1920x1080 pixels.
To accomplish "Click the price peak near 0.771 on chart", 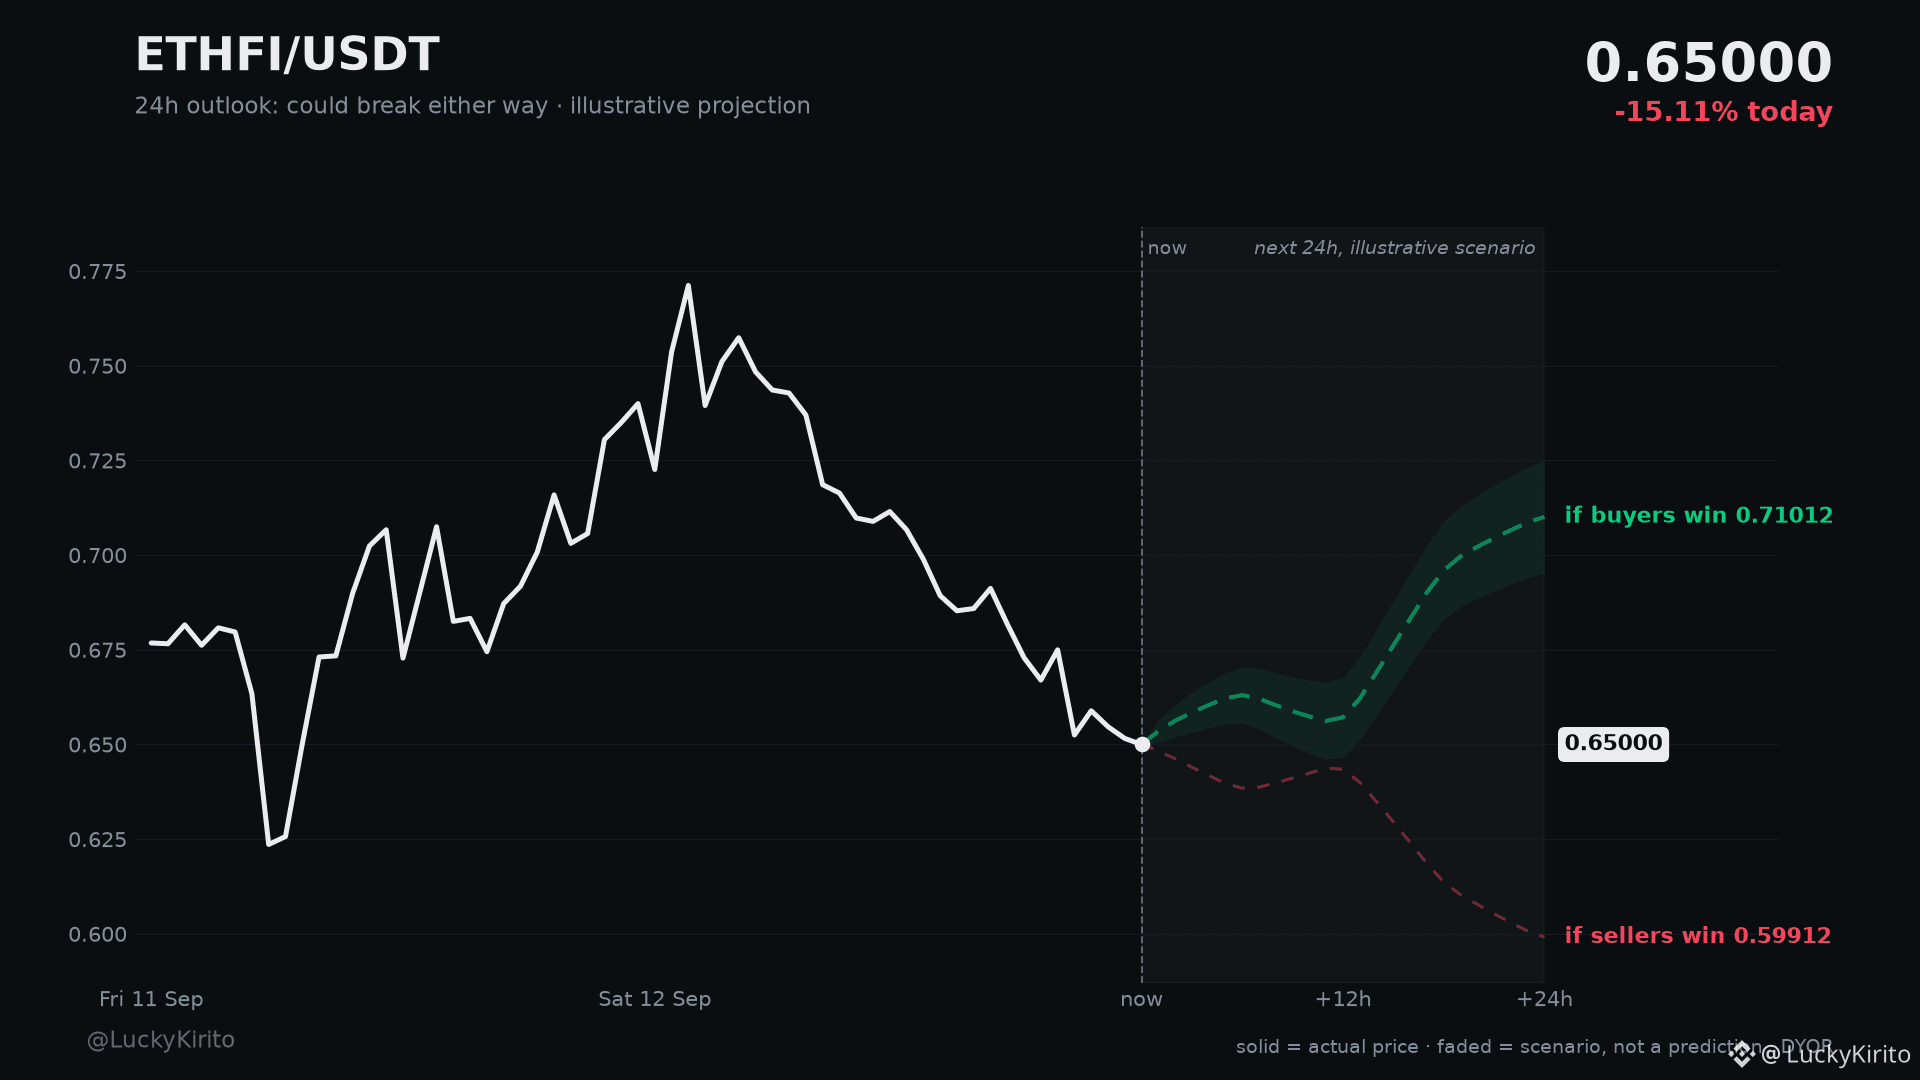I will 688,286.
